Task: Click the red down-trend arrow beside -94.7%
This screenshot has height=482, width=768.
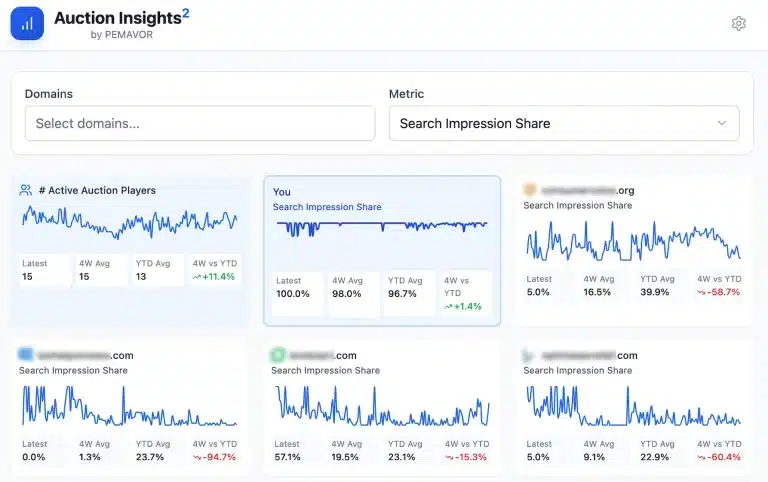Action: pos(197,458)
